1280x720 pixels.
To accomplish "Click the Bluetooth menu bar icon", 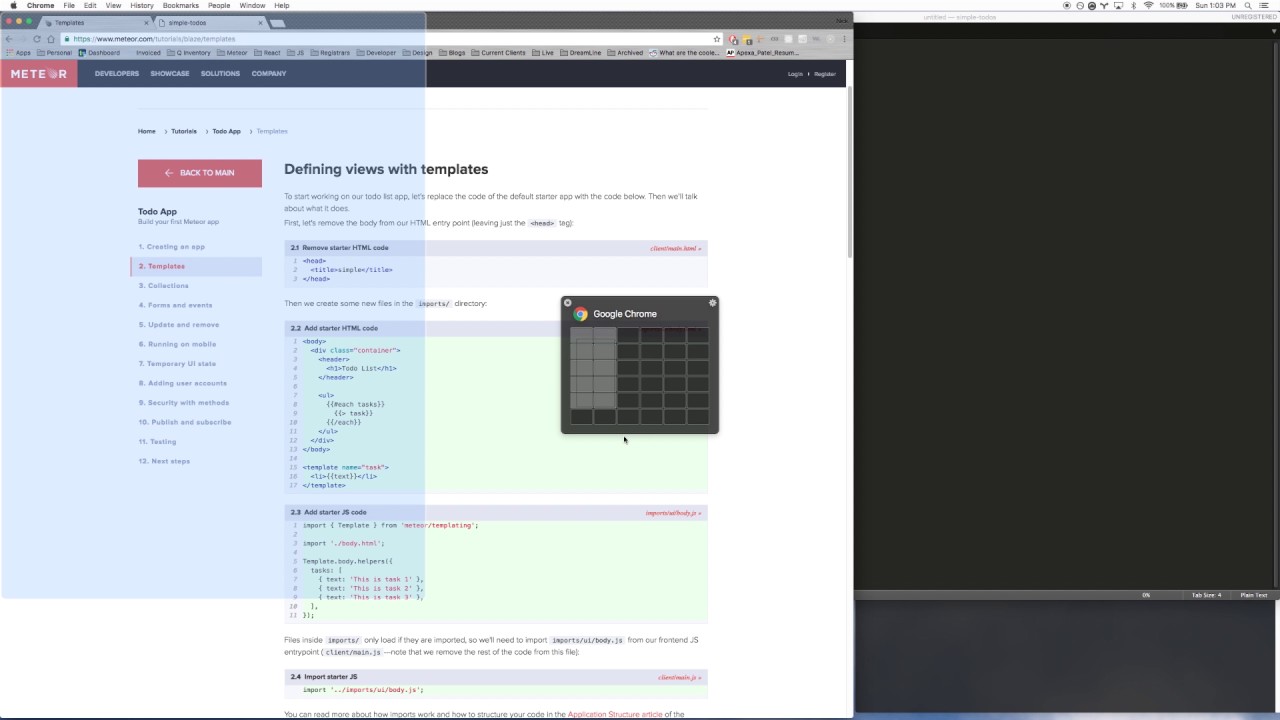I will [1134, 5].
